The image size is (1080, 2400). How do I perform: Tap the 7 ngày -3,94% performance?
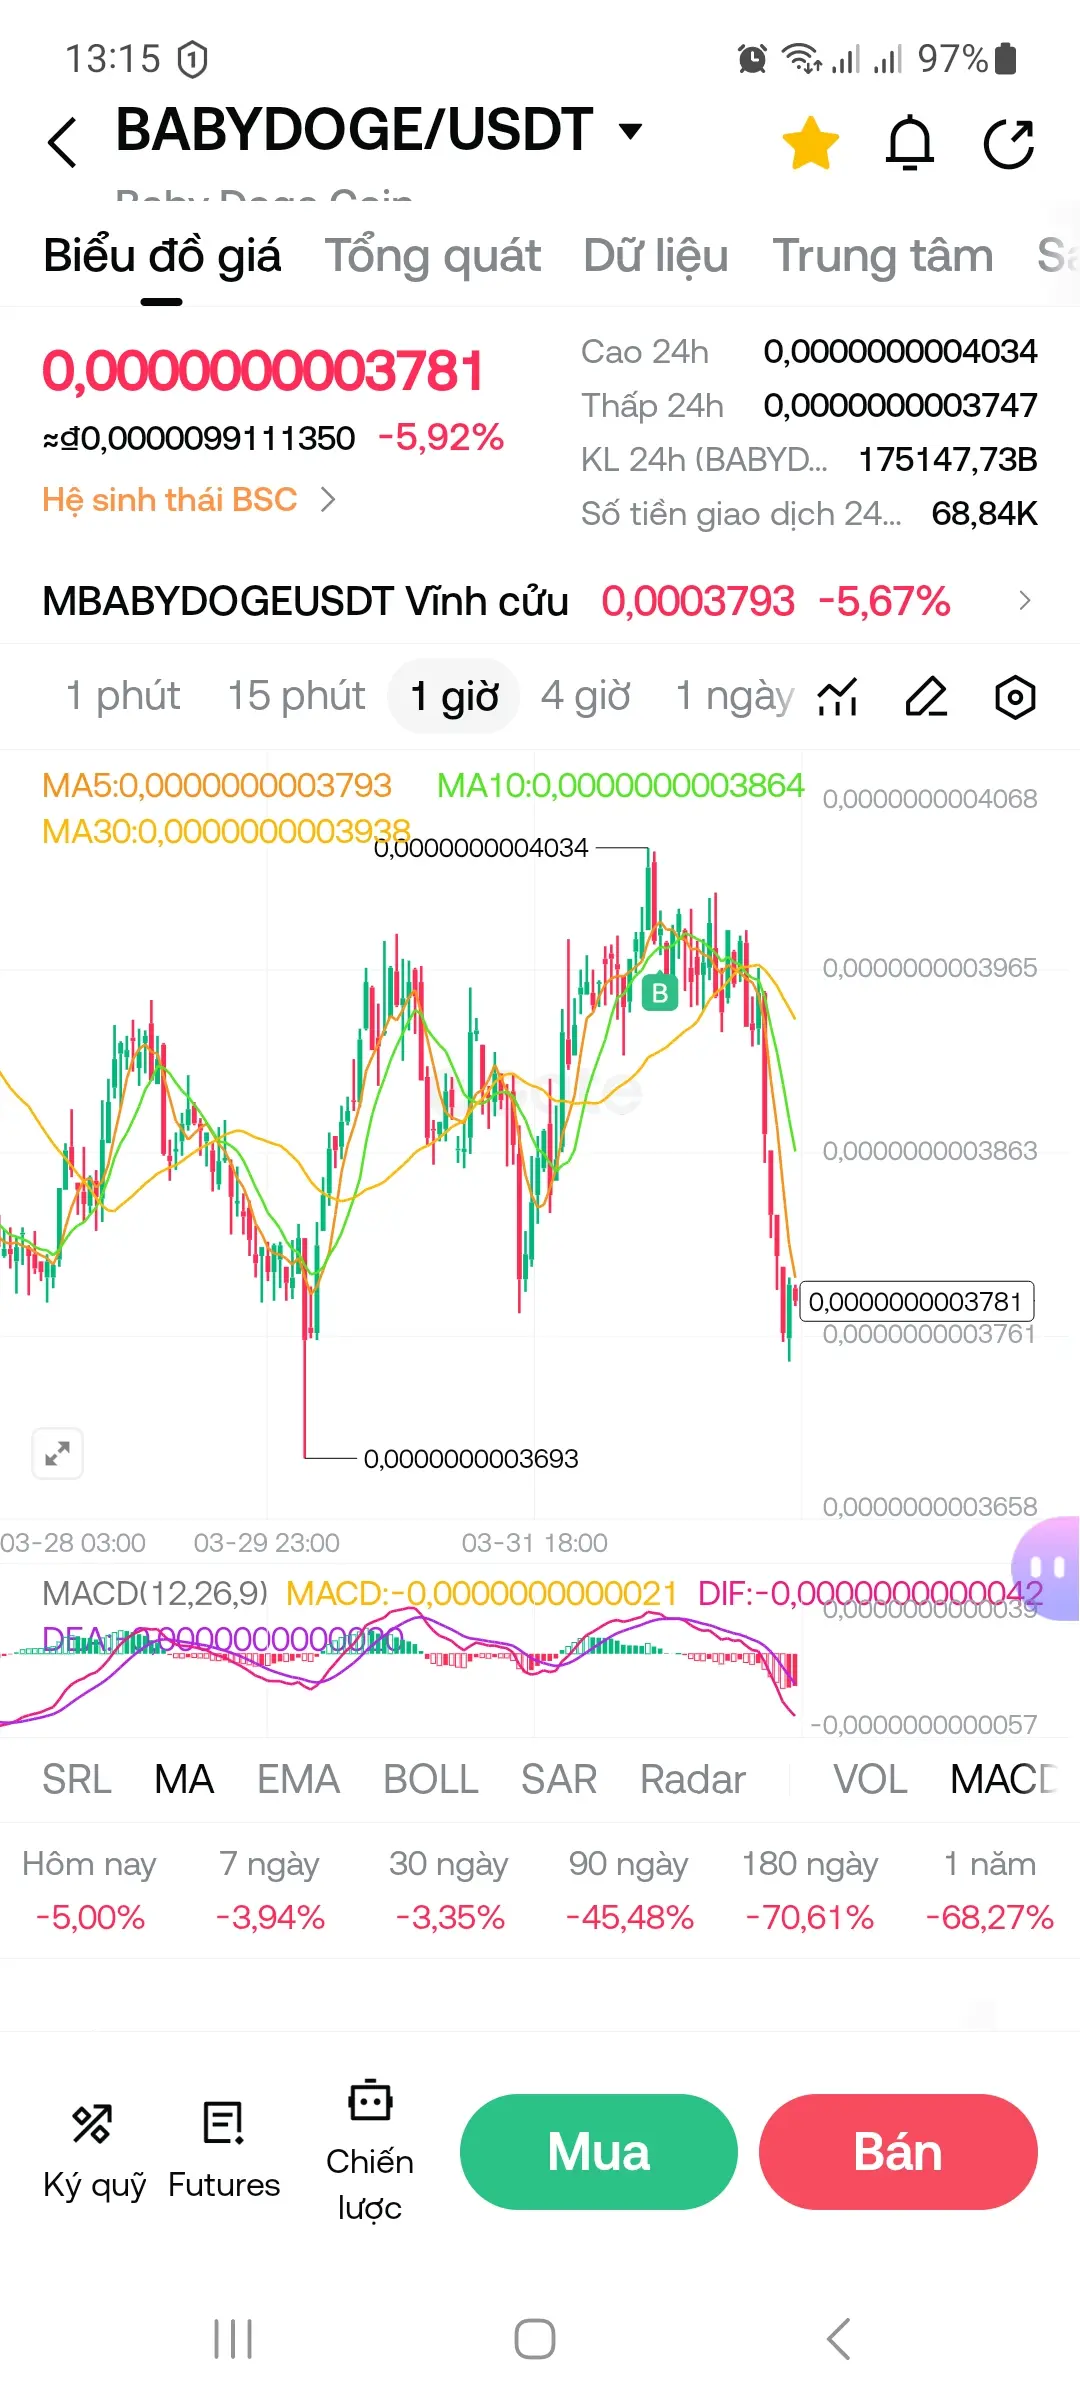[x=270, y=1890]
